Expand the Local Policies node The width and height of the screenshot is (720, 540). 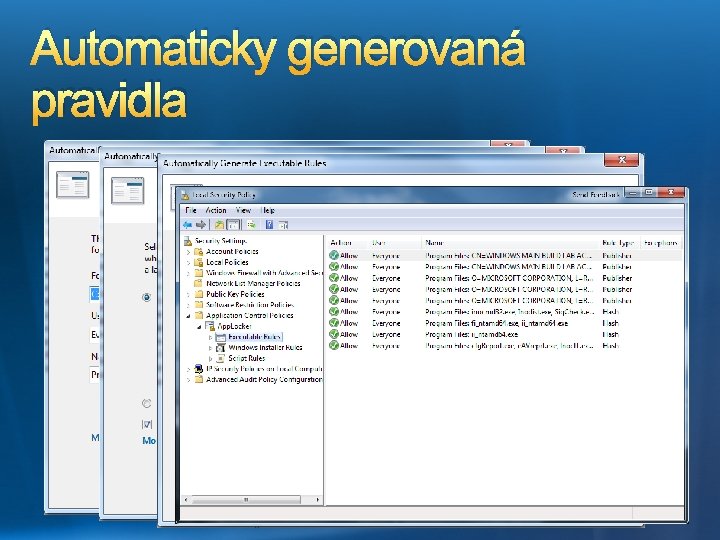188,262
